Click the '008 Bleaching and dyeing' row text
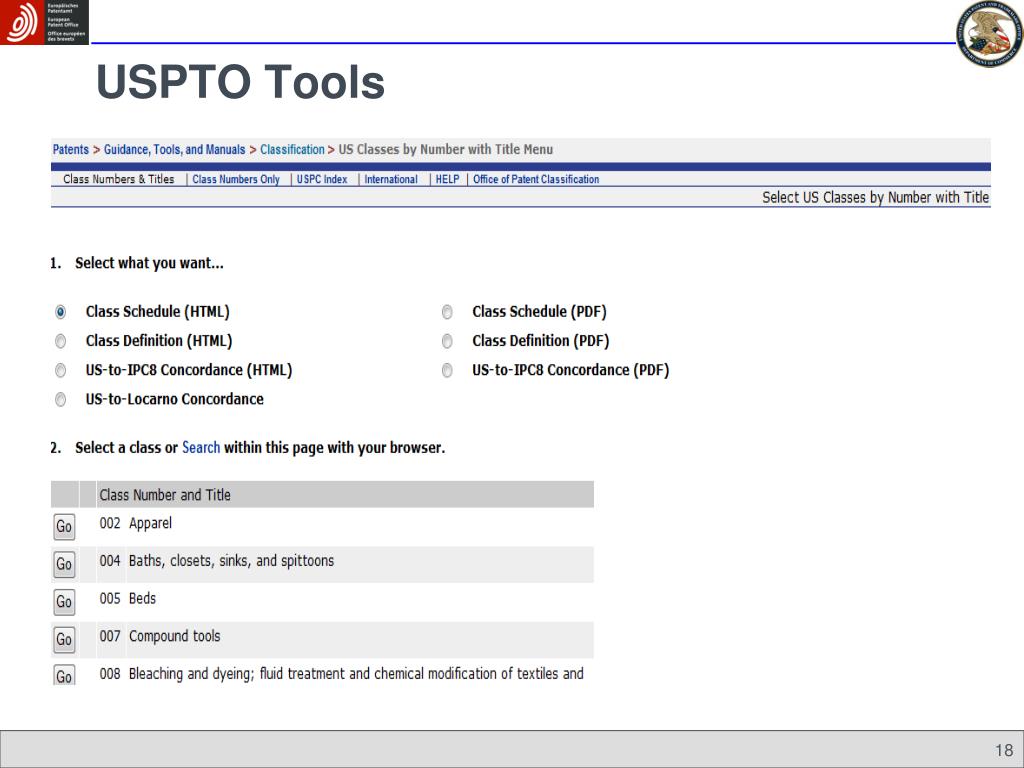Screen dimensions: 1024x768 click(x=342, y=674)
